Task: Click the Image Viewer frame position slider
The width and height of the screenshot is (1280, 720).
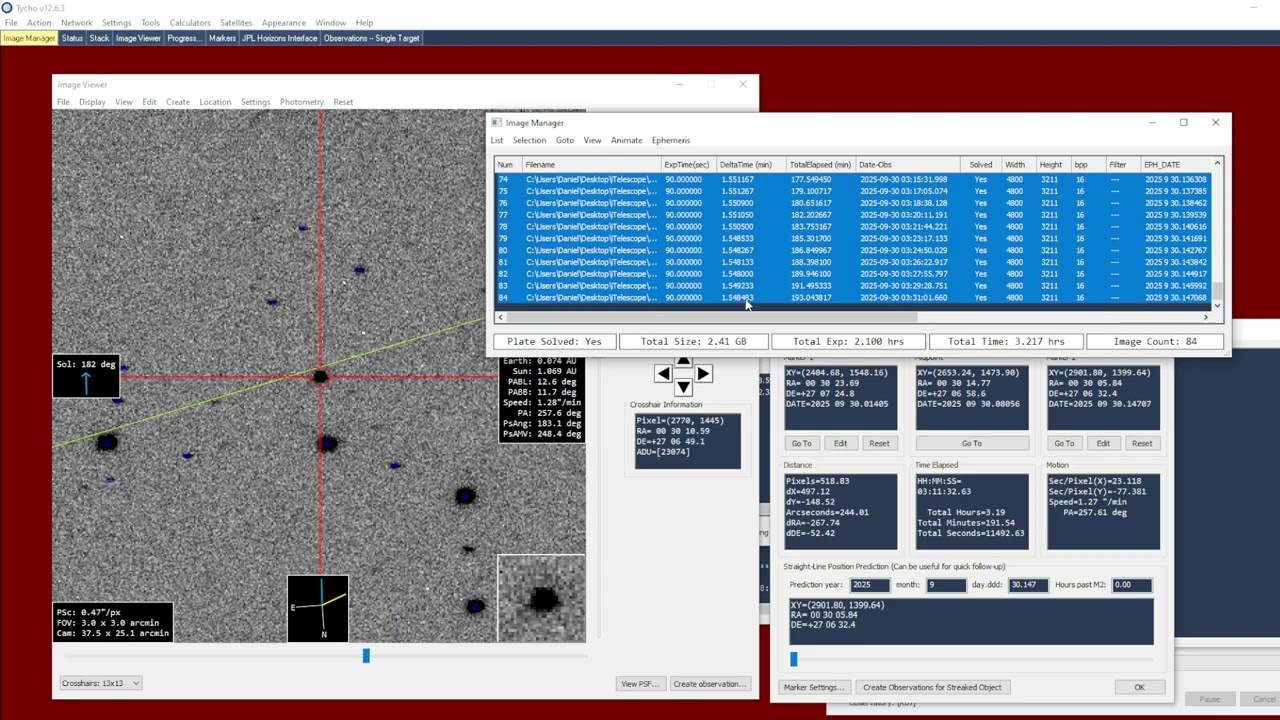Action: pyautogui.click(x=366, y=656)
